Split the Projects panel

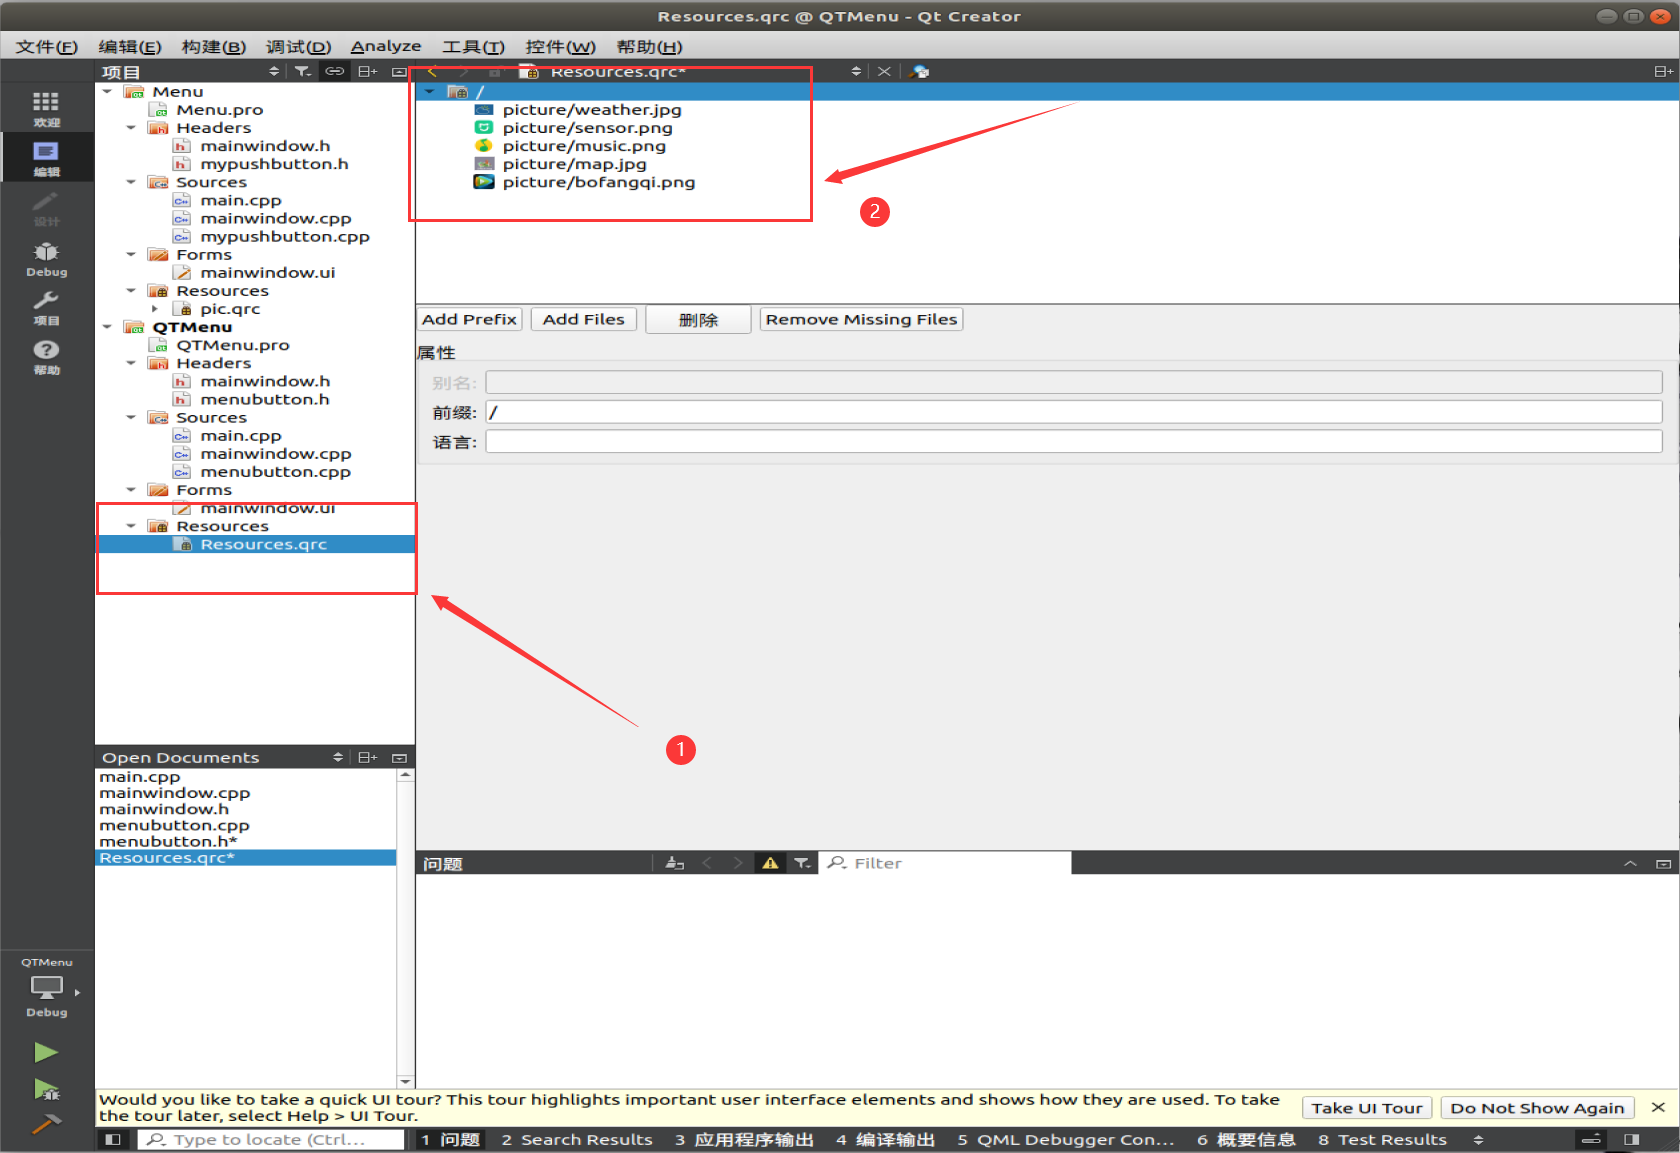[367, 71]
